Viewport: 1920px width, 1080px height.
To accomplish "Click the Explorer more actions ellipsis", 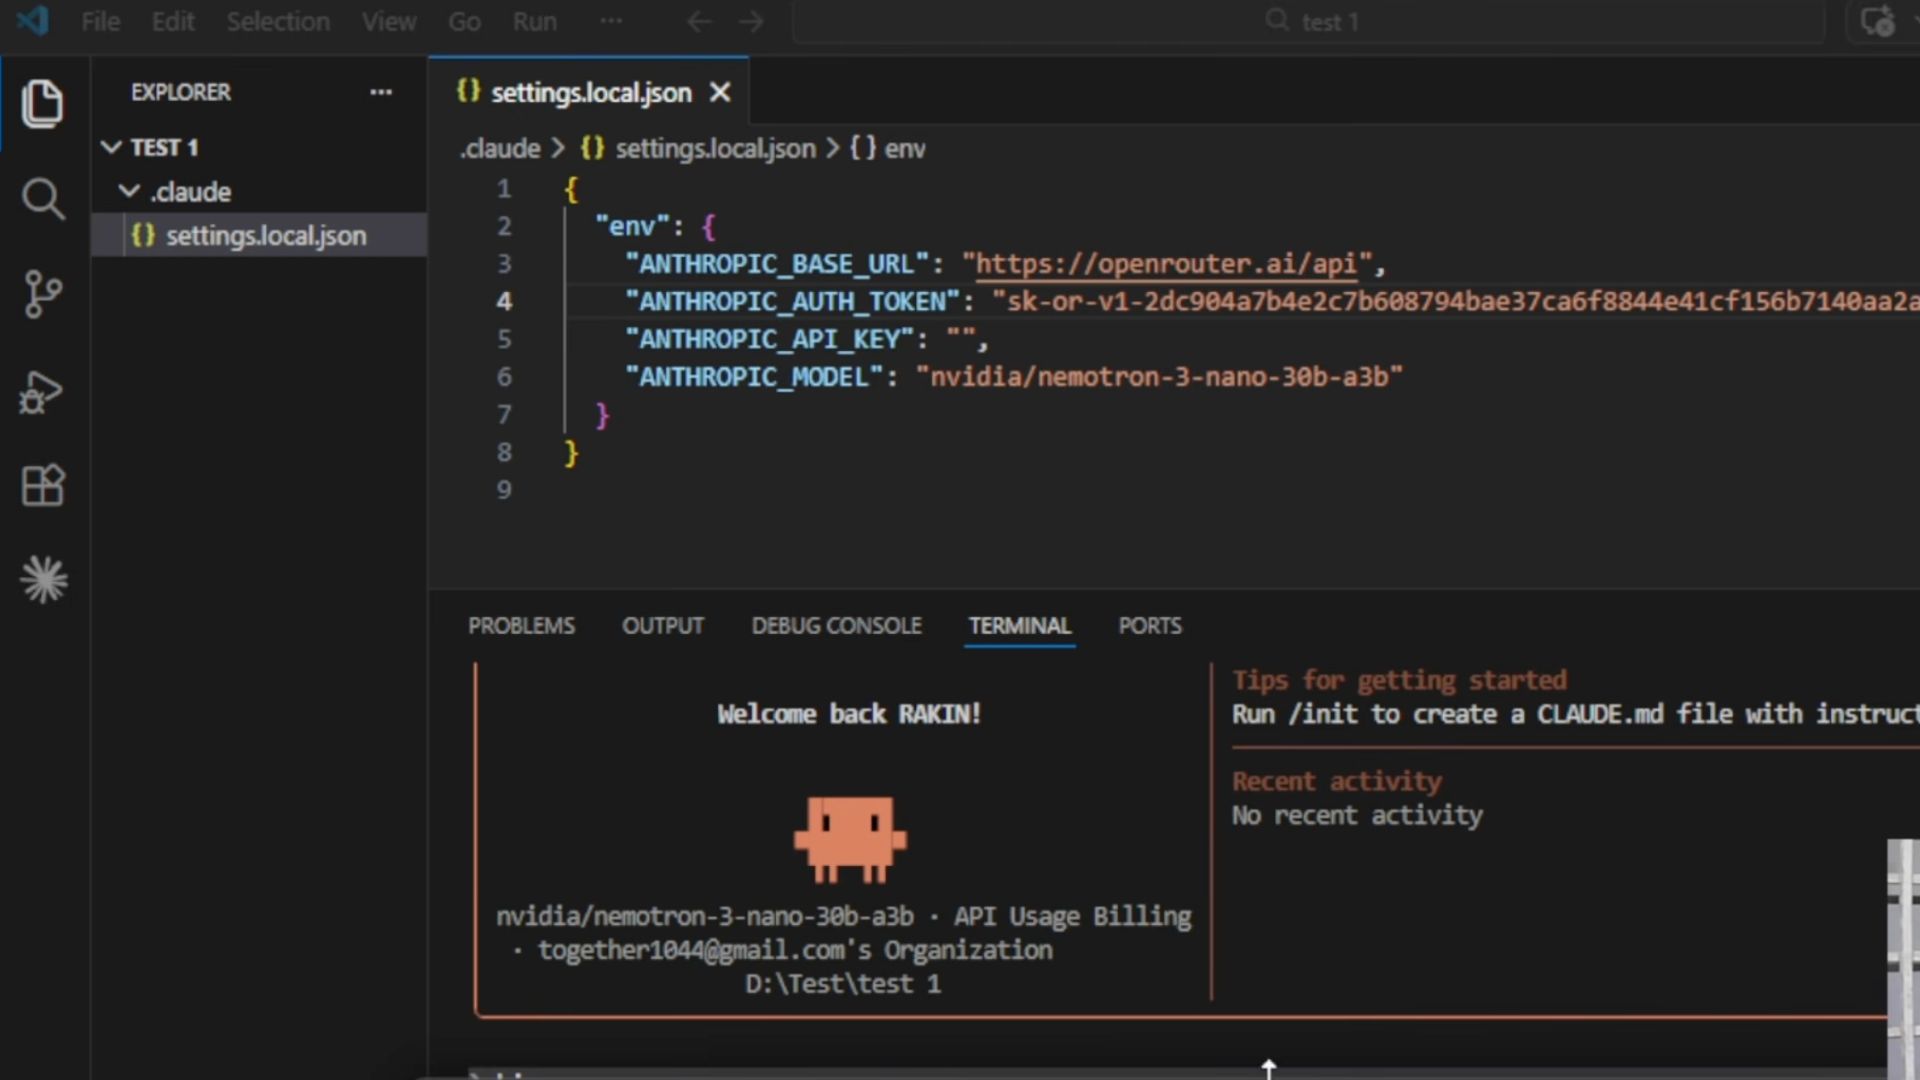I will coord(381,92).
